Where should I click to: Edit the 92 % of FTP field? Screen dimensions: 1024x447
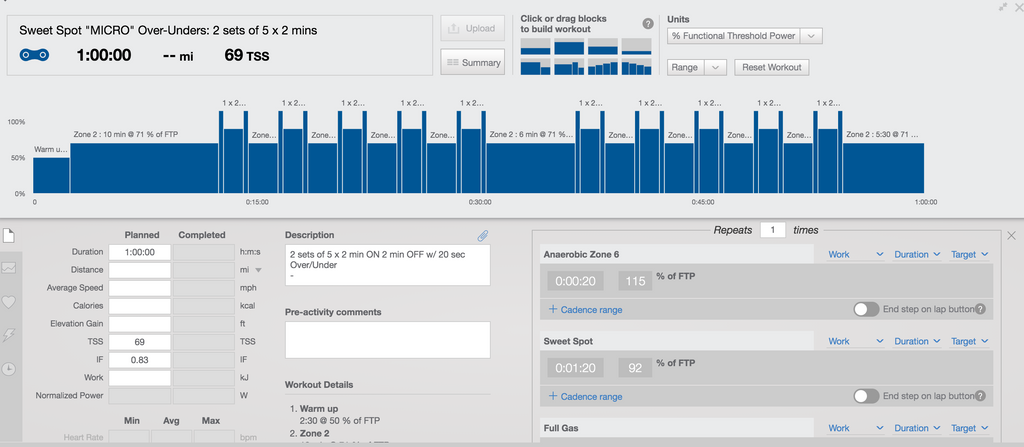point(635,368)
